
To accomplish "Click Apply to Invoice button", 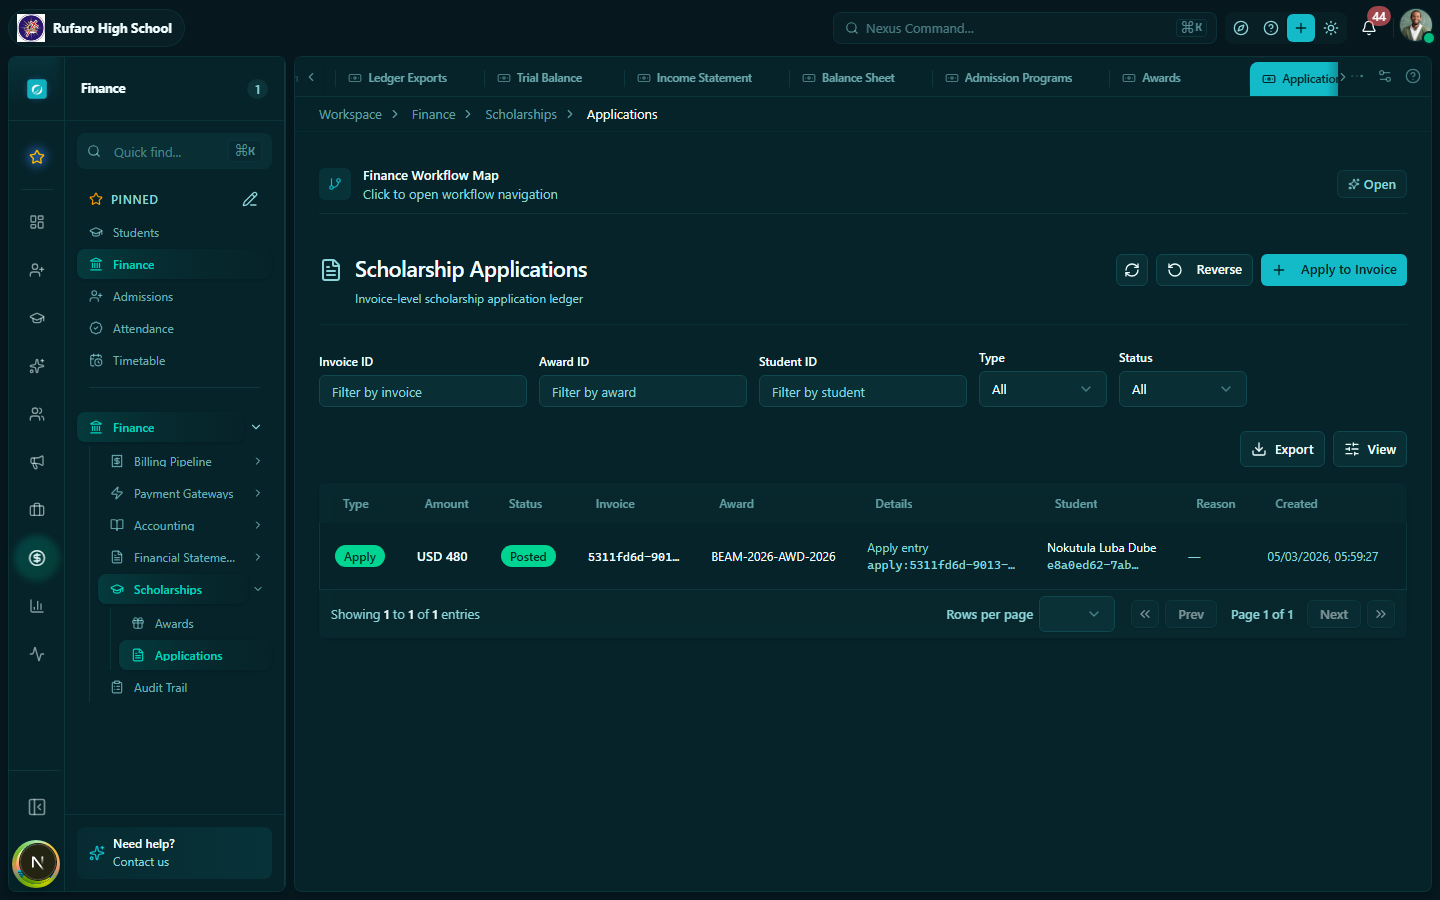I will click(1334, 270).
